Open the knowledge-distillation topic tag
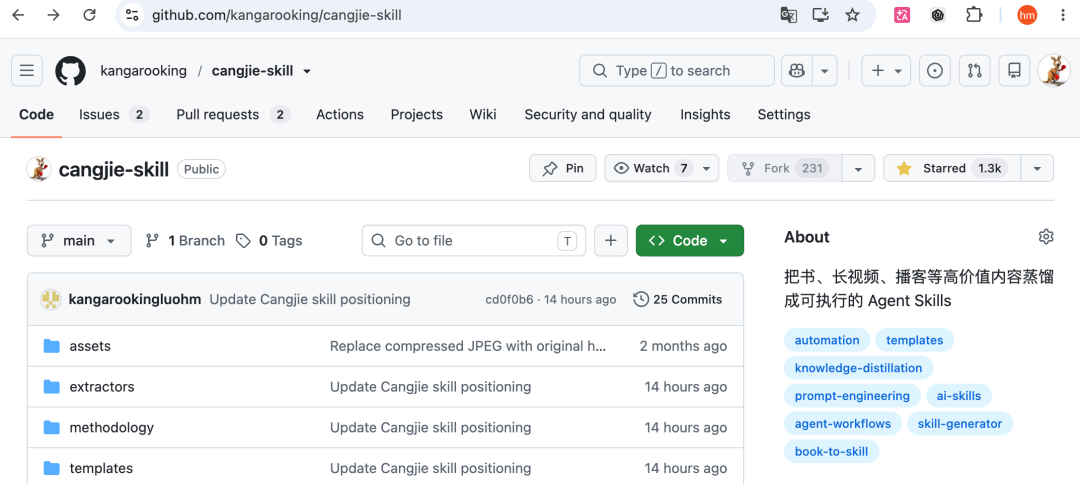 point(858,368)
